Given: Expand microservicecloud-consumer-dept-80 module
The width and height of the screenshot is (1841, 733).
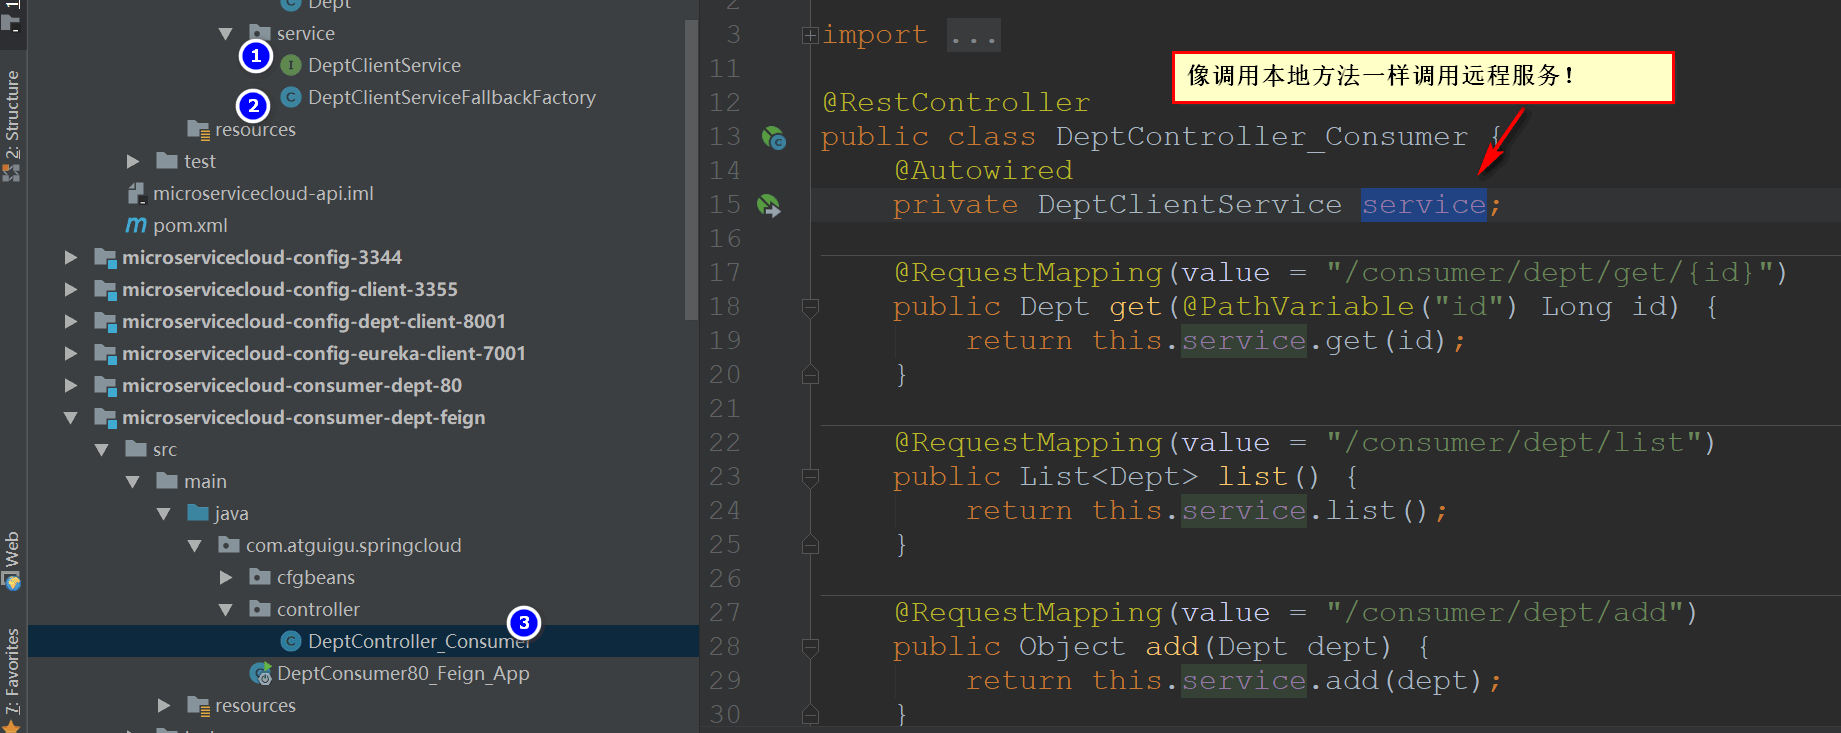Looking at the screenshot, I should tap(71, 385).
